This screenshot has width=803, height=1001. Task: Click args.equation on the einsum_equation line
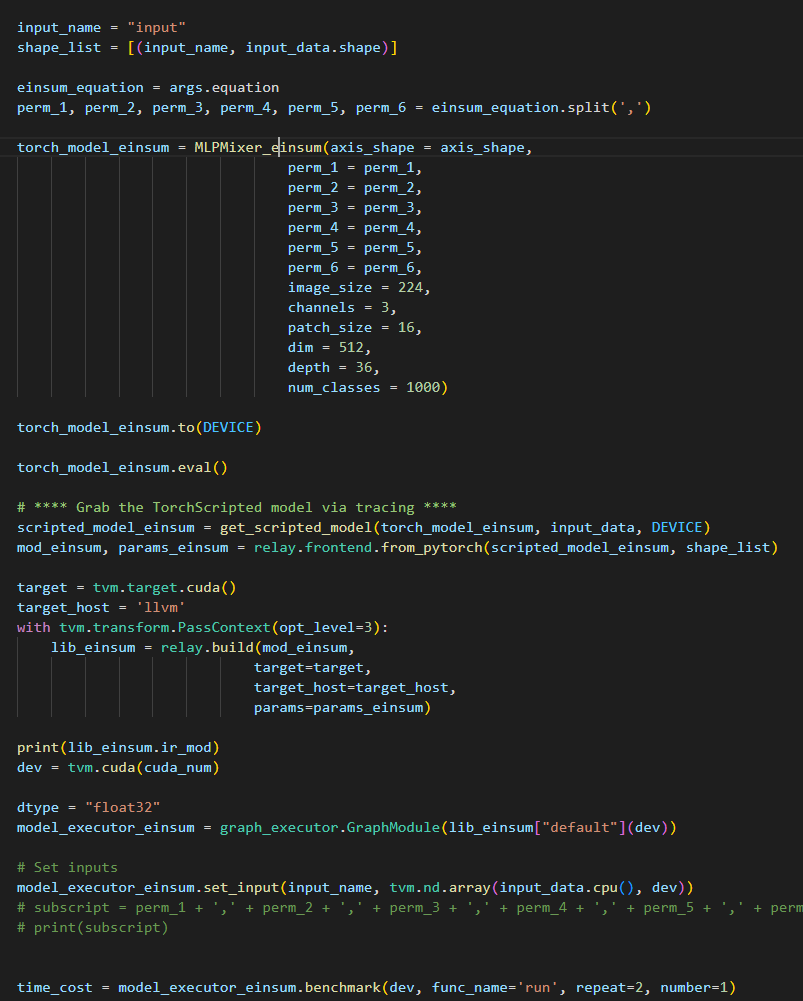coord(224,87)
